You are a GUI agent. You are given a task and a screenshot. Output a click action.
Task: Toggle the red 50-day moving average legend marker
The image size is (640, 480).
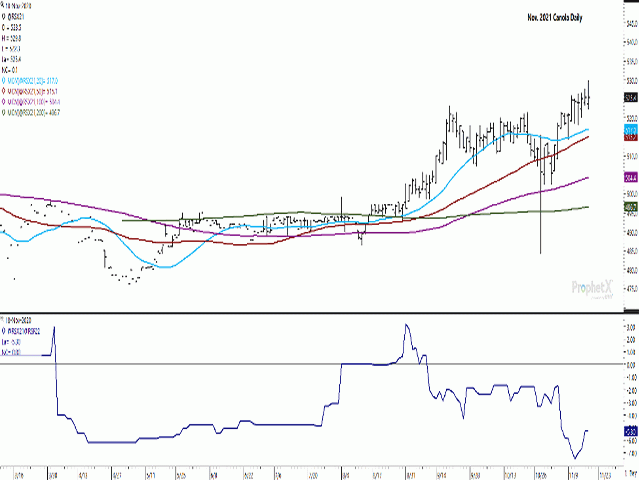coord(4,91)
